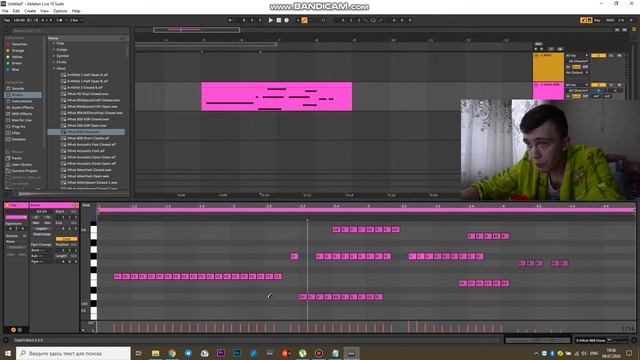Collapse the Hihat folder

(x=54, y=69)
